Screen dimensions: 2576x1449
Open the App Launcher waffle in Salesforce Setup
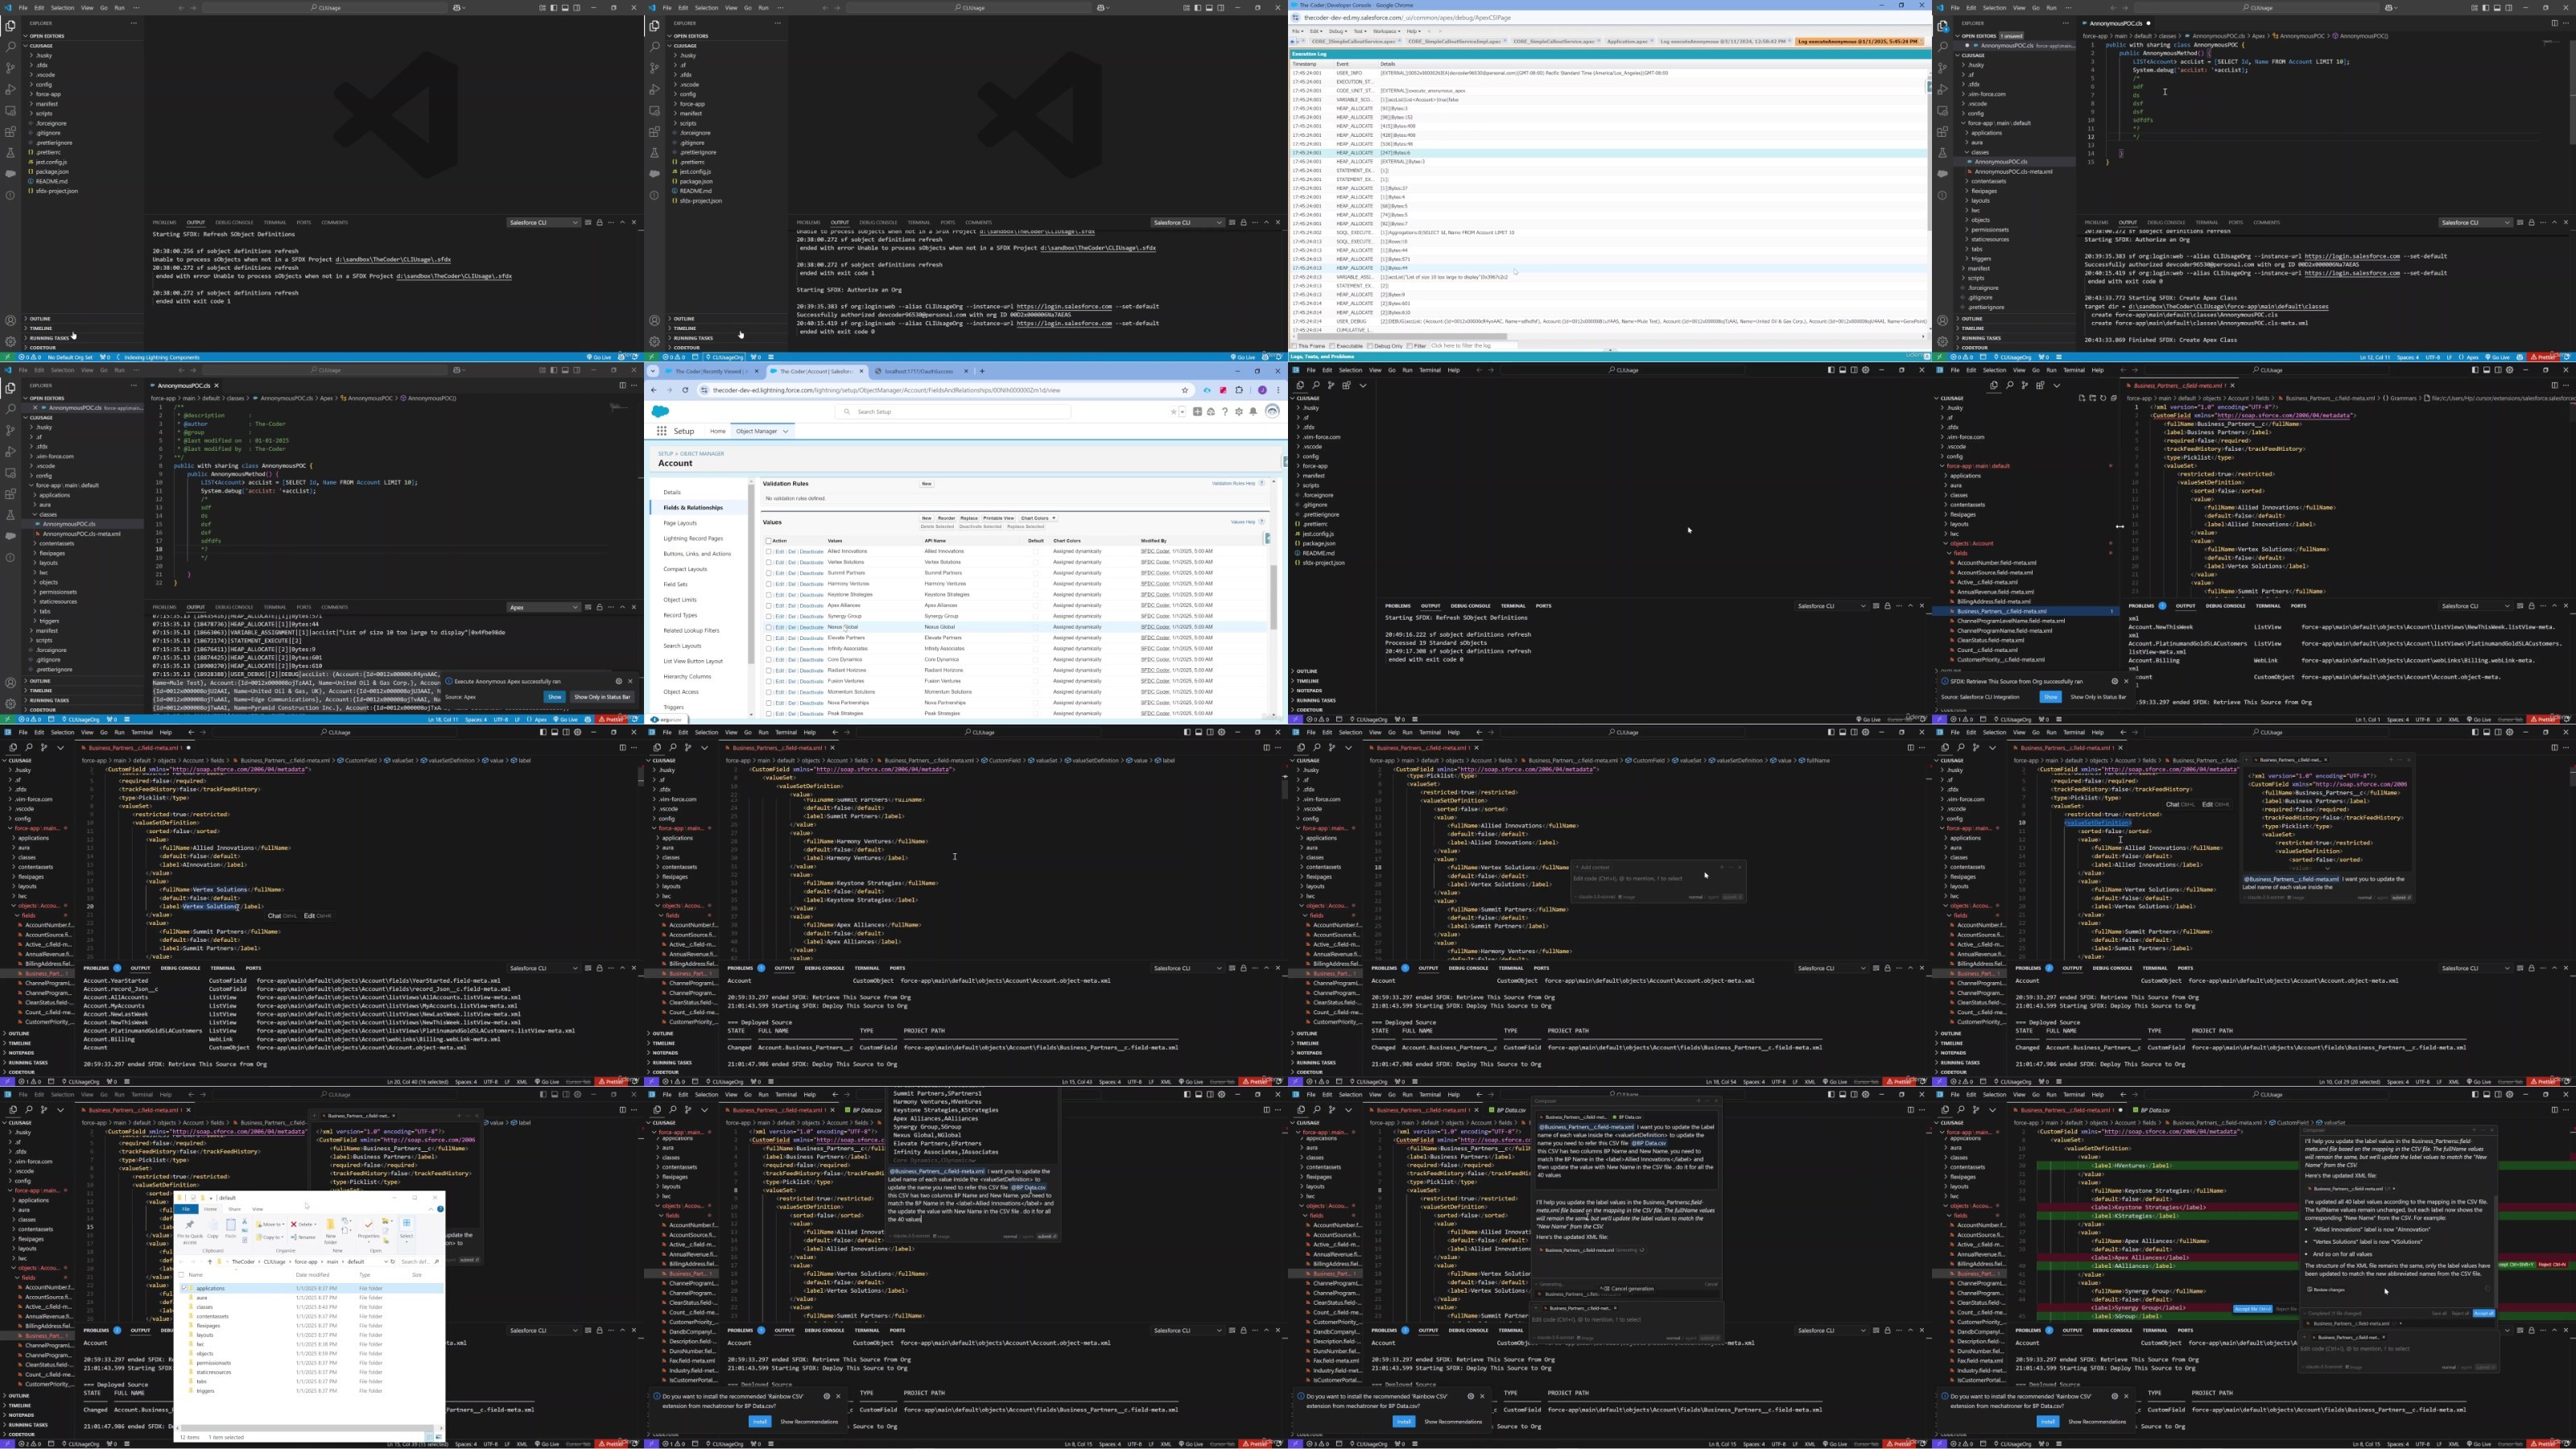coord(662,431)
